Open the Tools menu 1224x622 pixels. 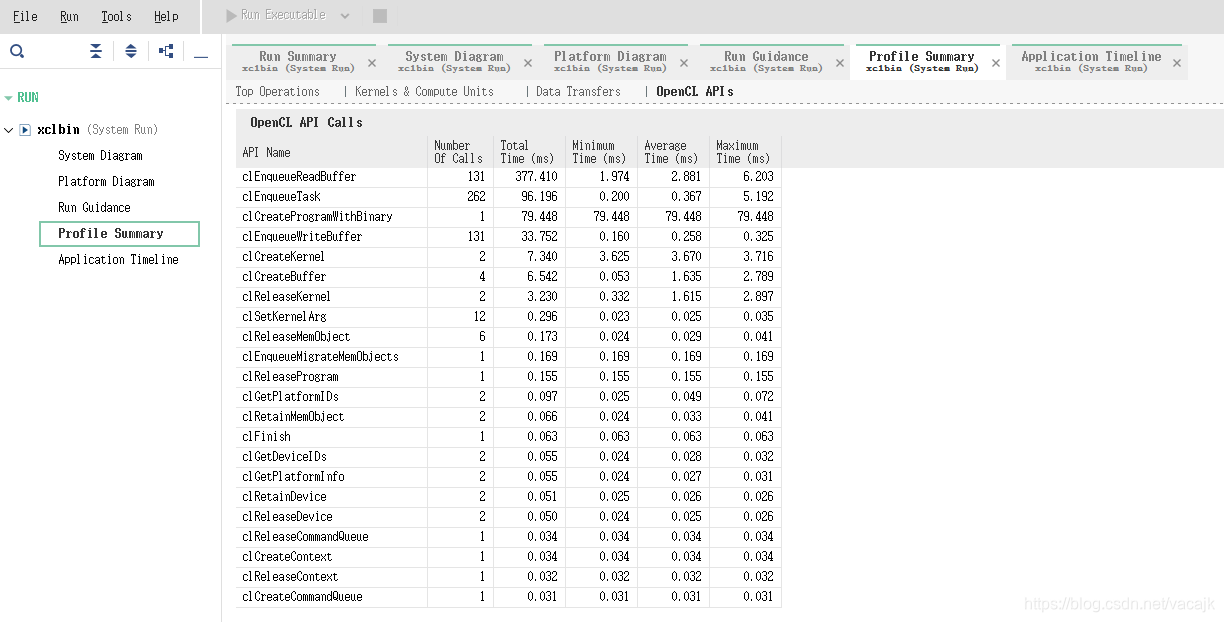(x=116, y=16)
